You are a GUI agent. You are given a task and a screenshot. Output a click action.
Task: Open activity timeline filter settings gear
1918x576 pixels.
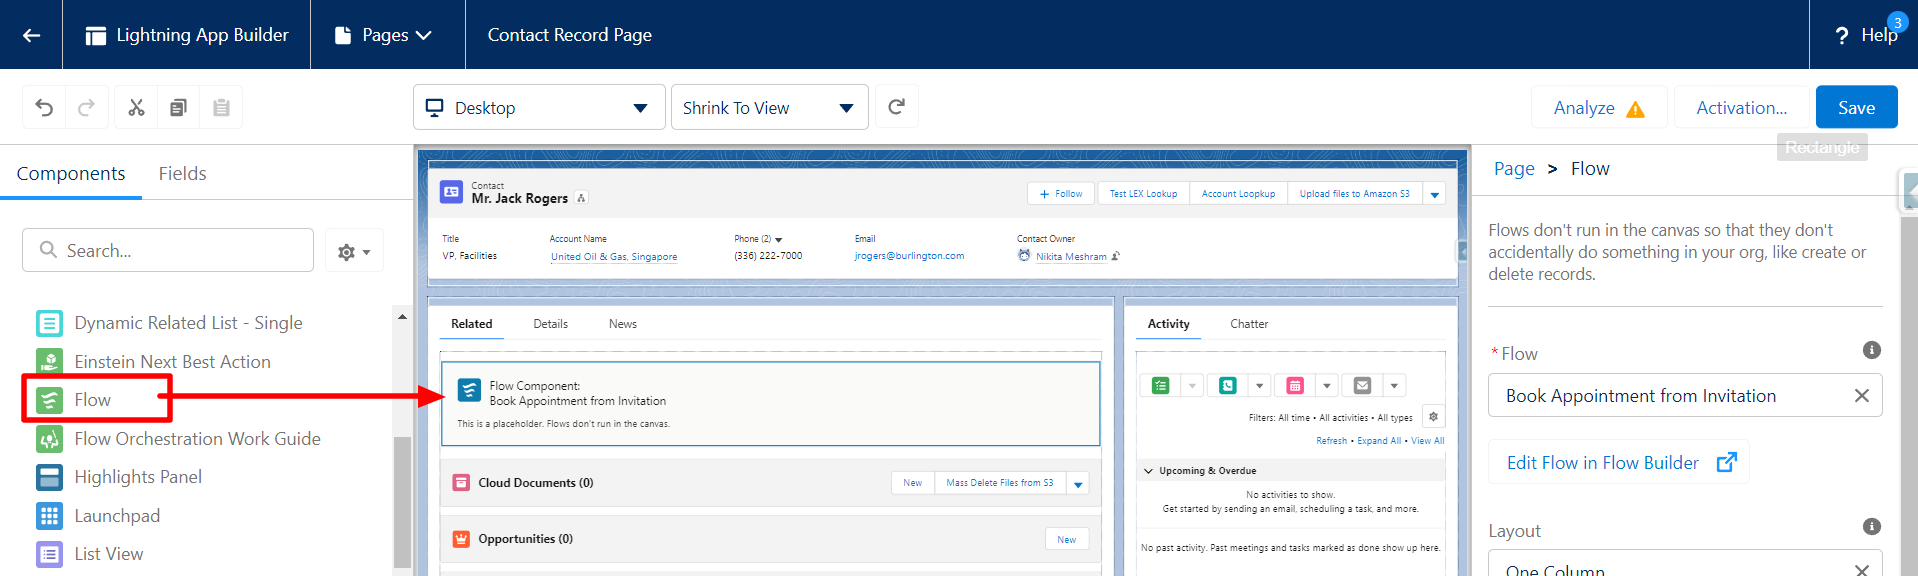(1433, 417)
